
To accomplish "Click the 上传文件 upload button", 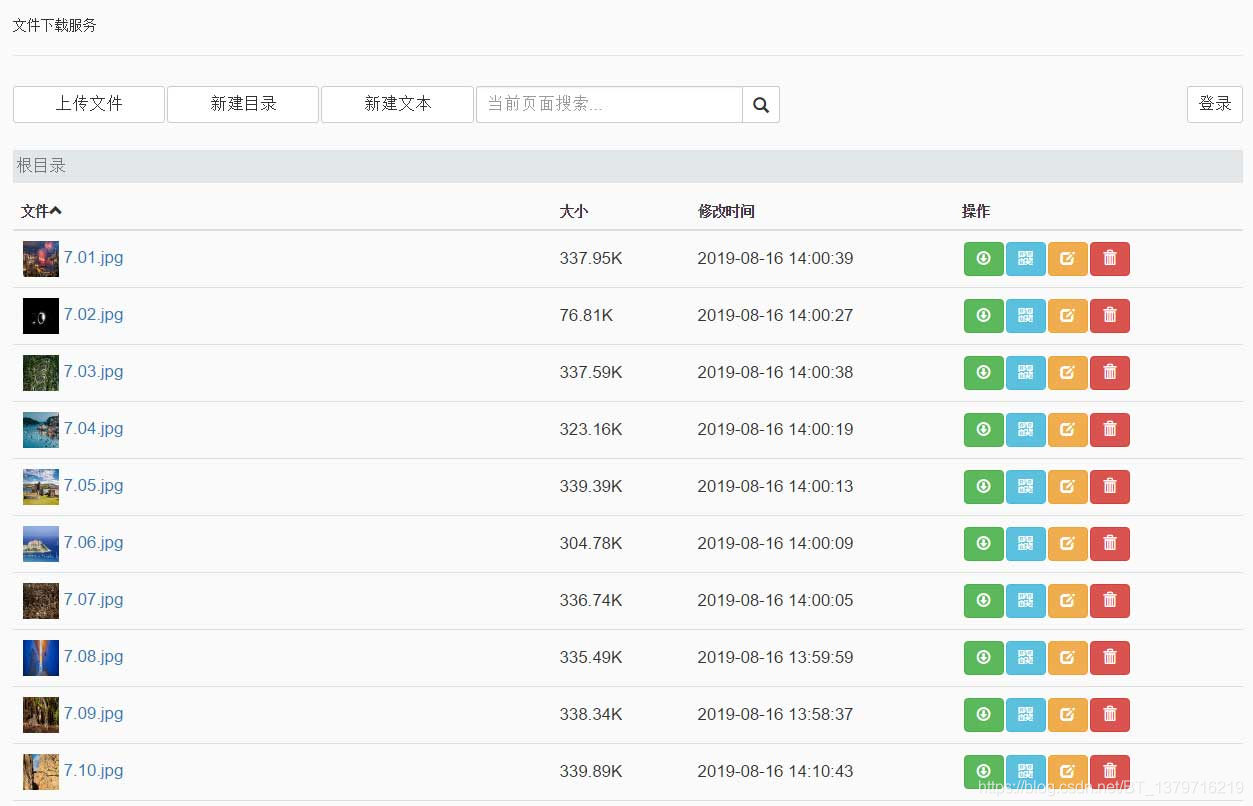I will tap(88, 104).
